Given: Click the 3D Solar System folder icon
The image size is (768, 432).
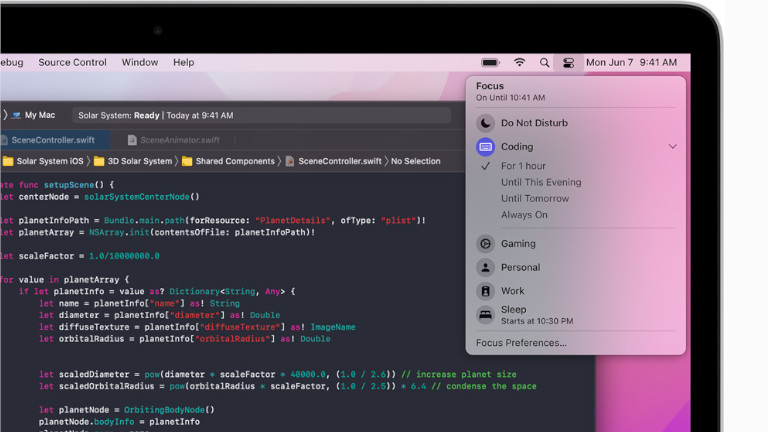Looking at the screenshot, I should coord(99,161).
